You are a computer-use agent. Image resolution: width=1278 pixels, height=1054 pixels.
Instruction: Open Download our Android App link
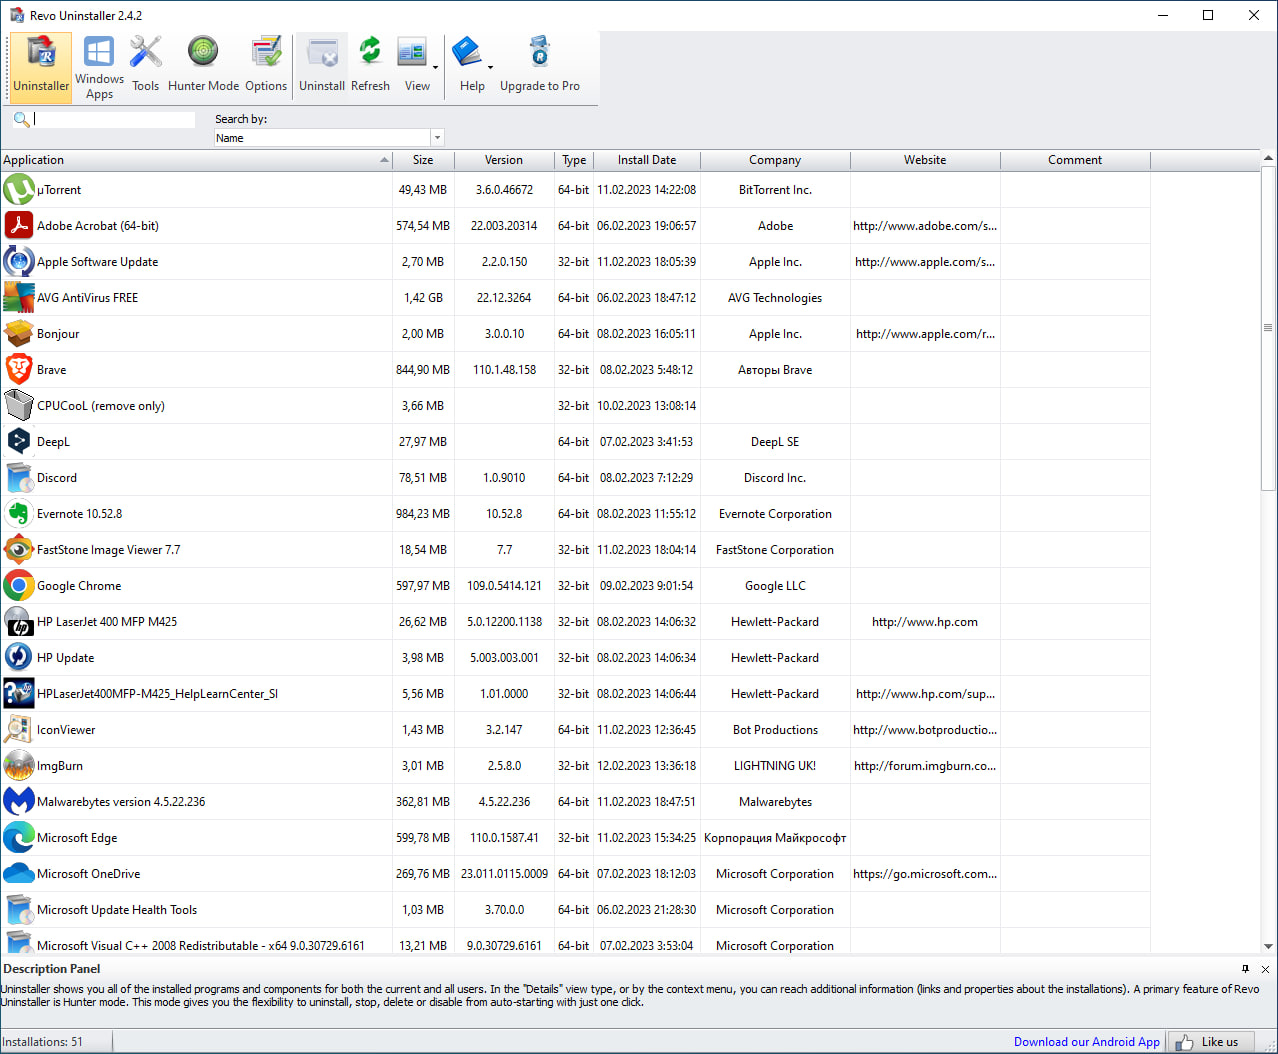tap(1087, 1041)
